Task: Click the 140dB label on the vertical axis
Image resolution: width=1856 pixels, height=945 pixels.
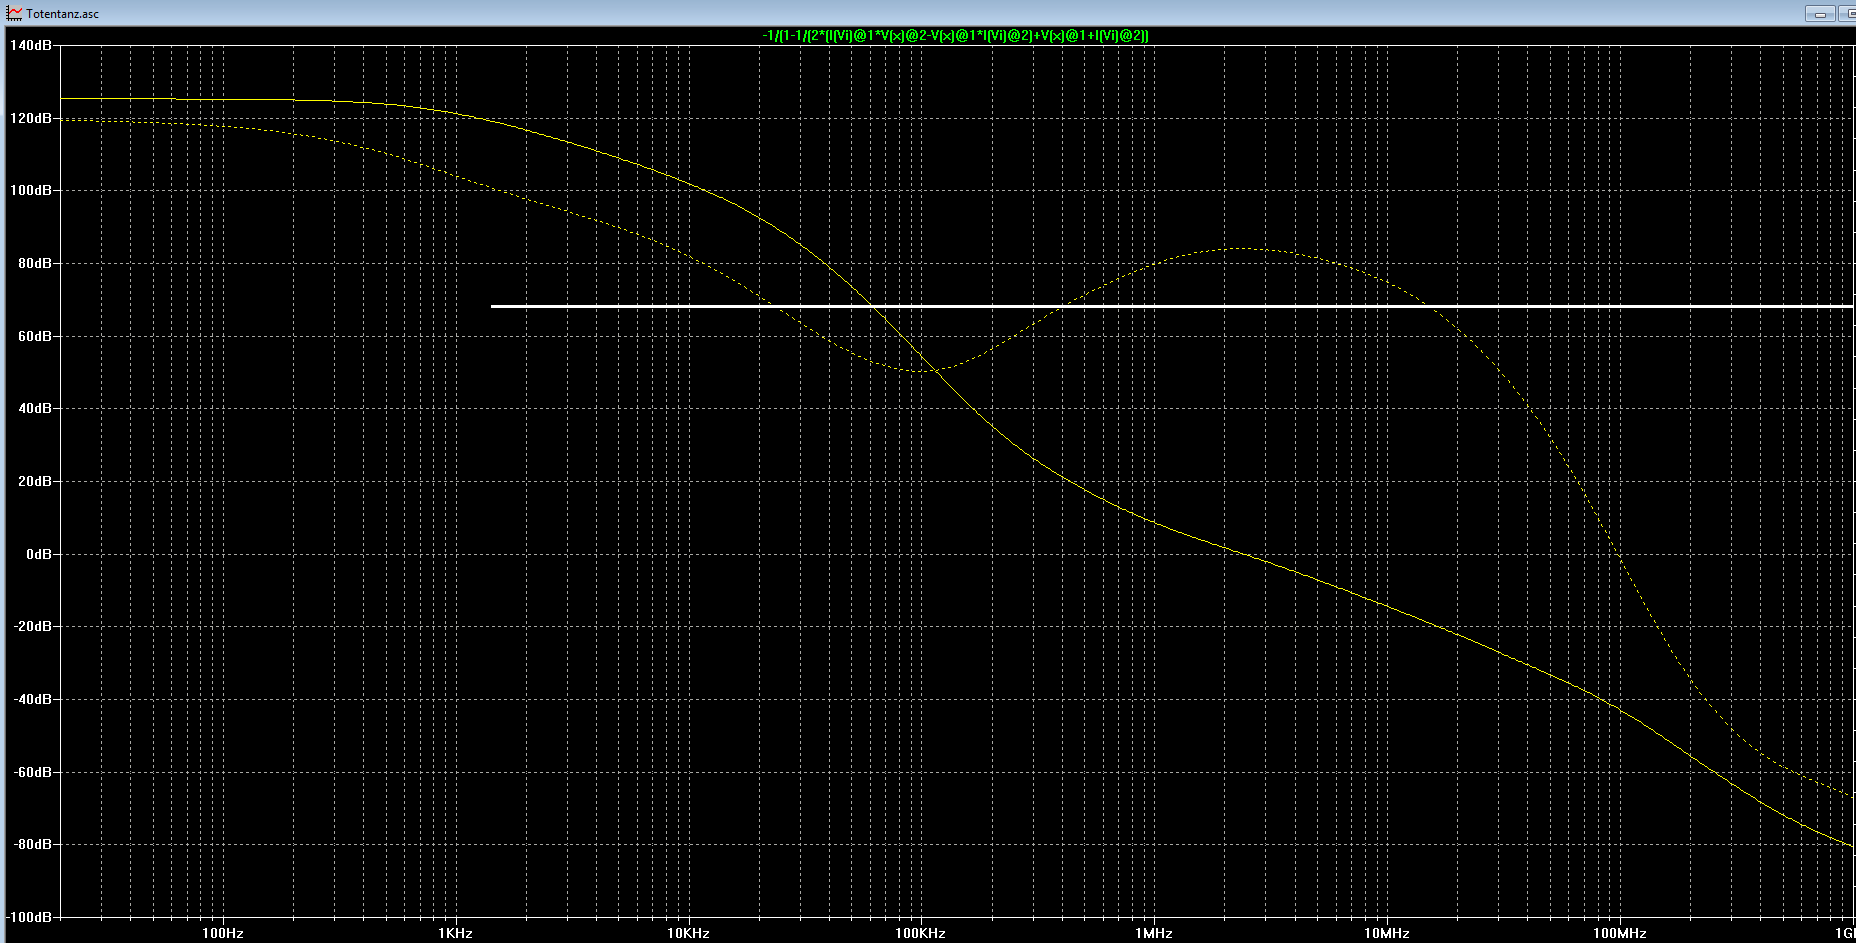Action: point(31,45)
